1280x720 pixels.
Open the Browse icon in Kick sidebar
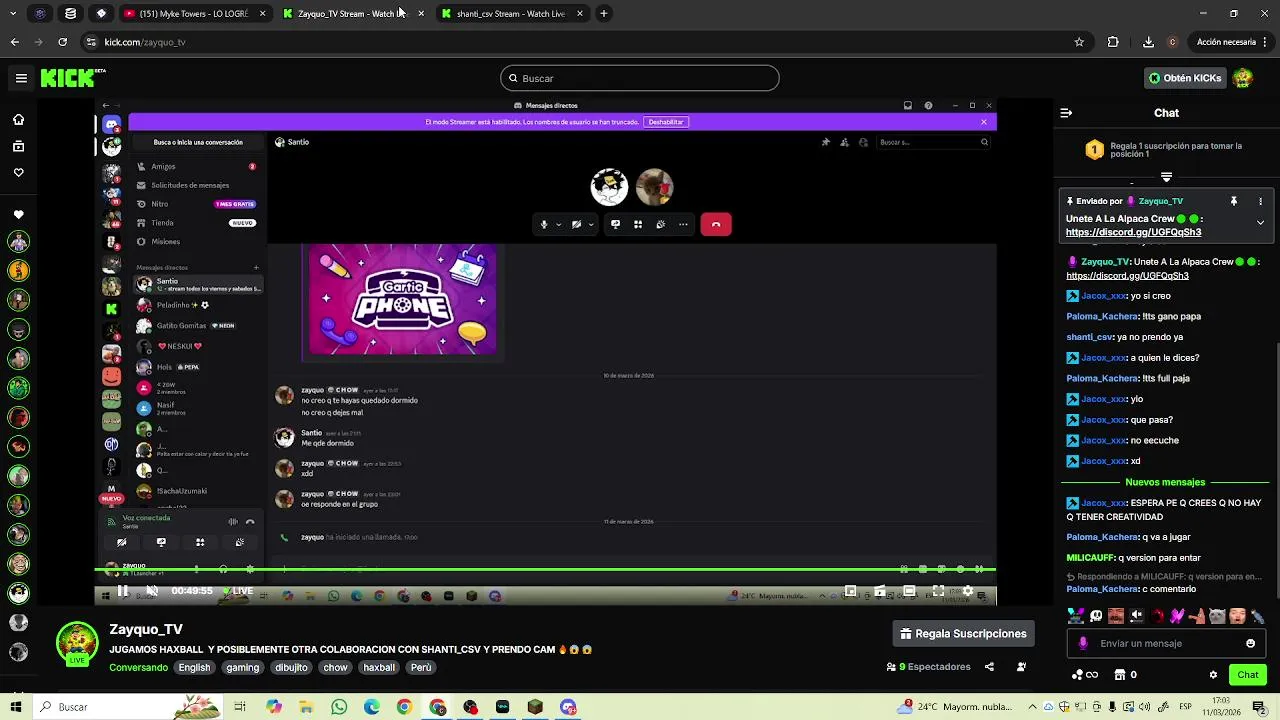18,146
